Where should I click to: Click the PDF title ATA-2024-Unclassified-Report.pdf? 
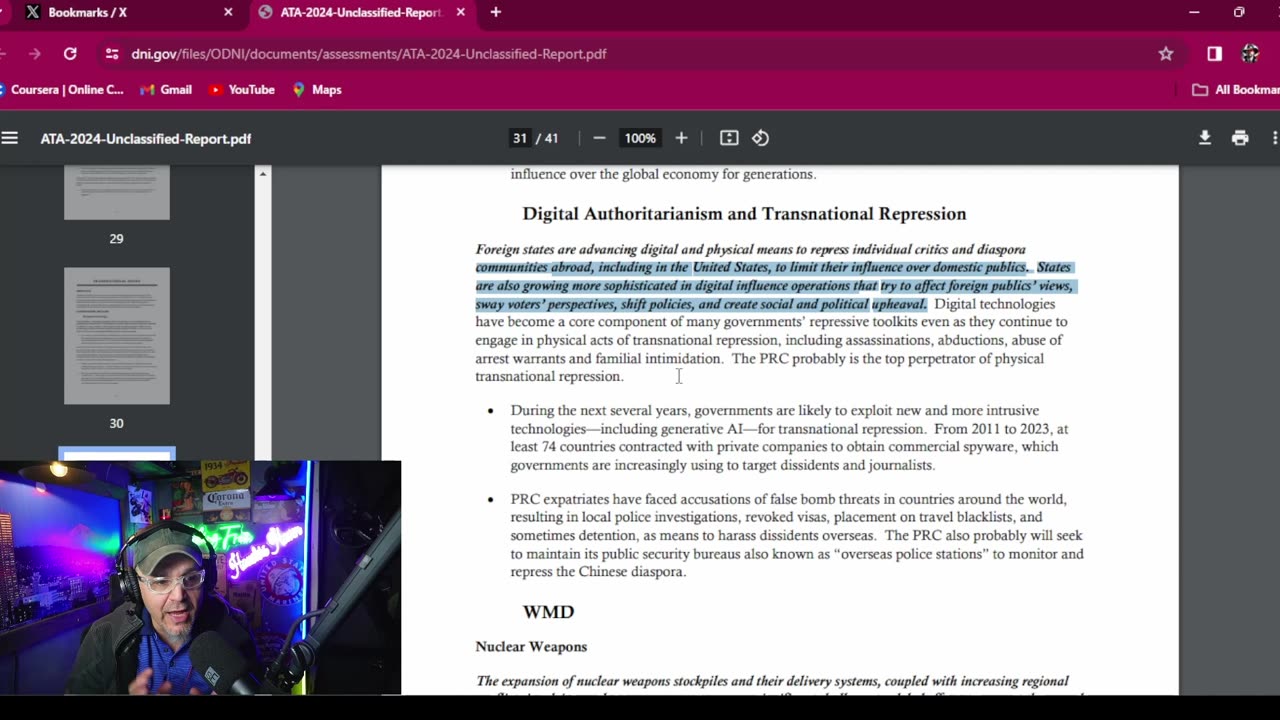(x=146, y=139)
